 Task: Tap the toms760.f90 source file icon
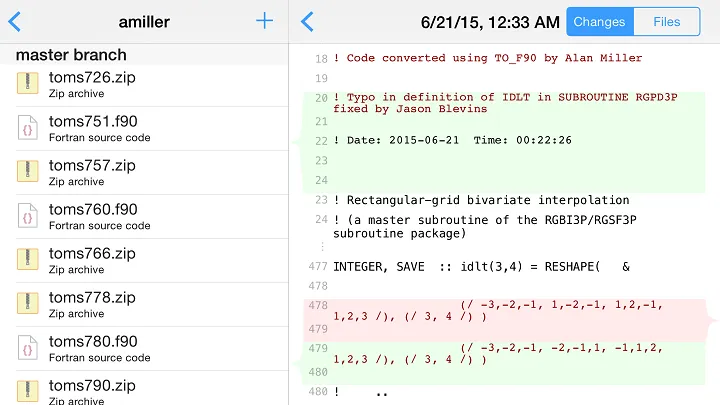[27, 216]
